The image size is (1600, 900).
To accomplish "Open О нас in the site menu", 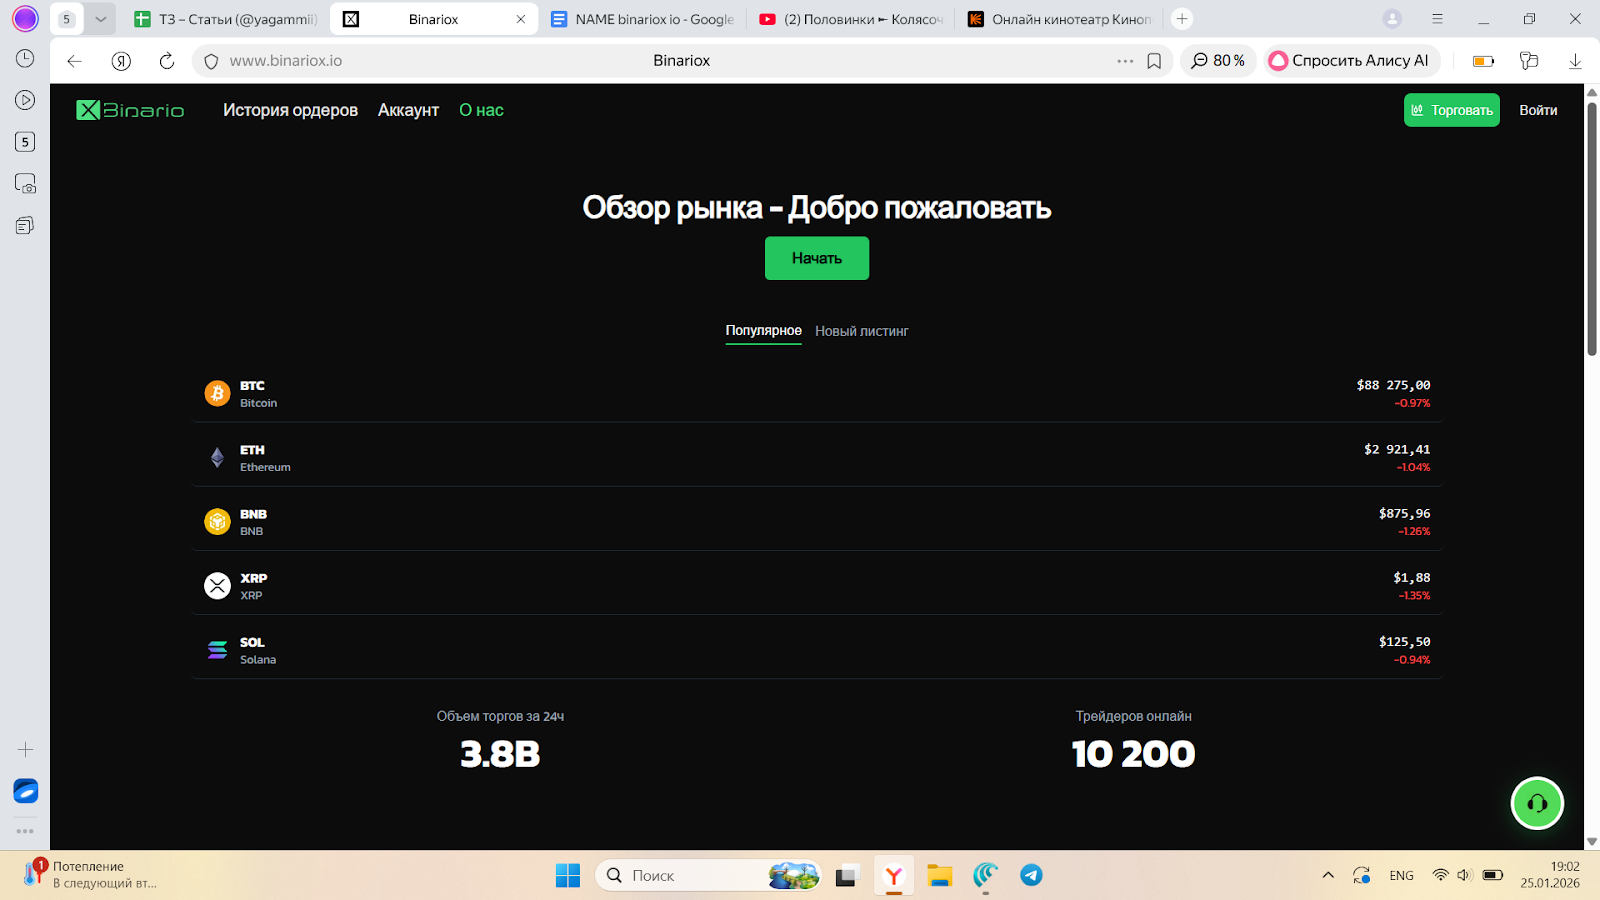I will 481,110.
